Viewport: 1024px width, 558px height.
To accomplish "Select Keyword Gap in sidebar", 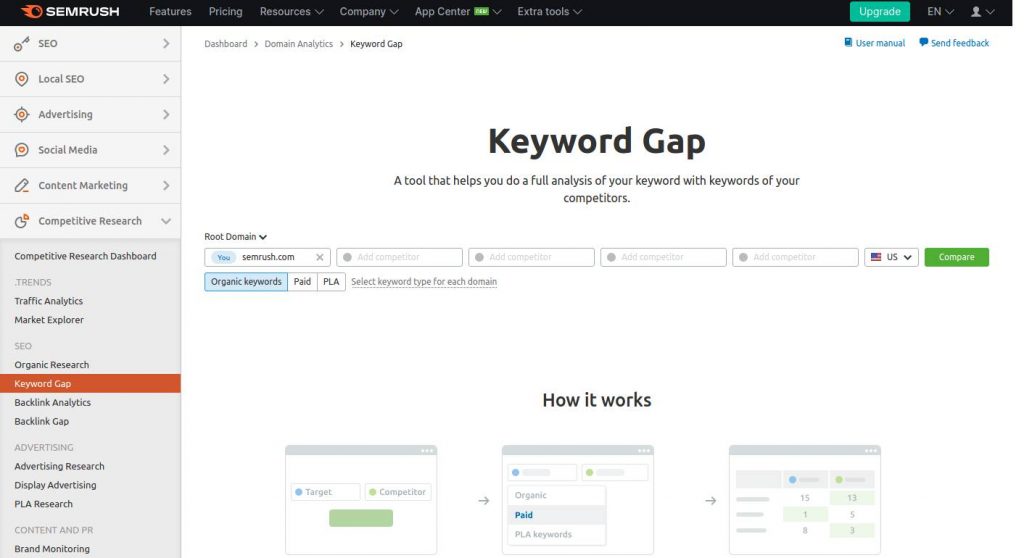I will pos(90,384).
